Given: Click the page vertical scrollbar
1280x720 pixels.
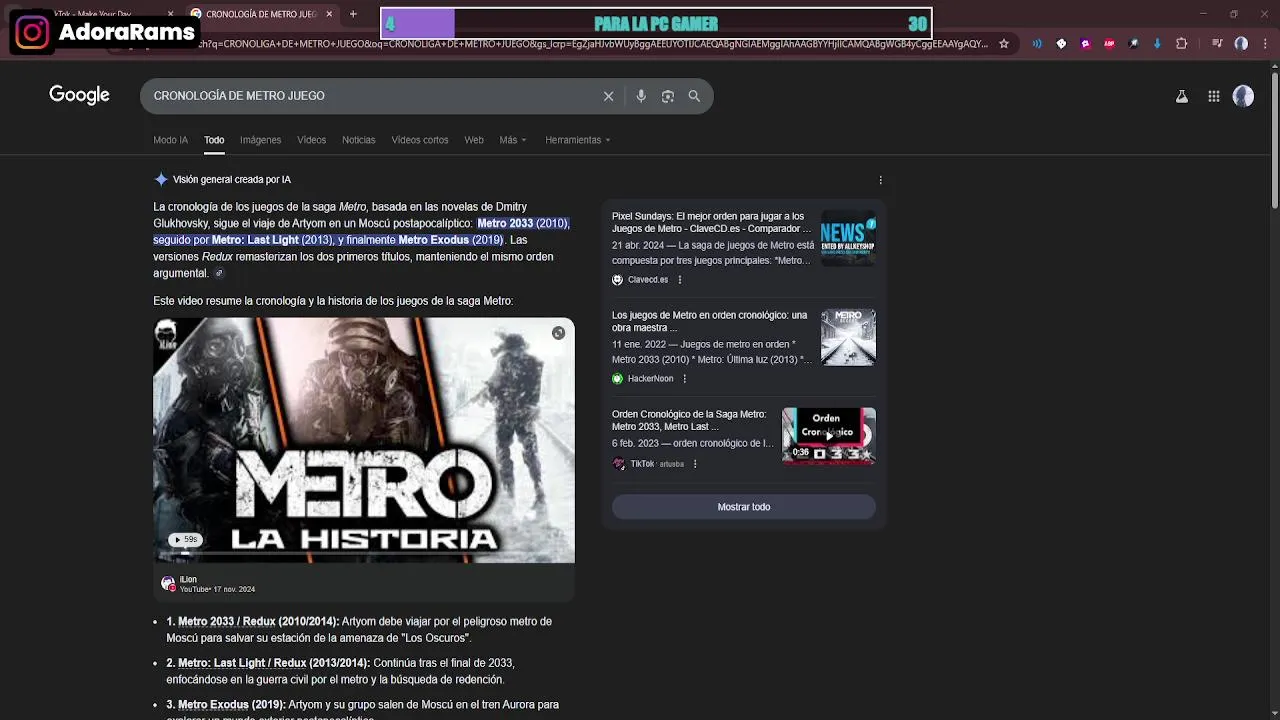Looking at the screenshot, I should tap(1275, 140).
